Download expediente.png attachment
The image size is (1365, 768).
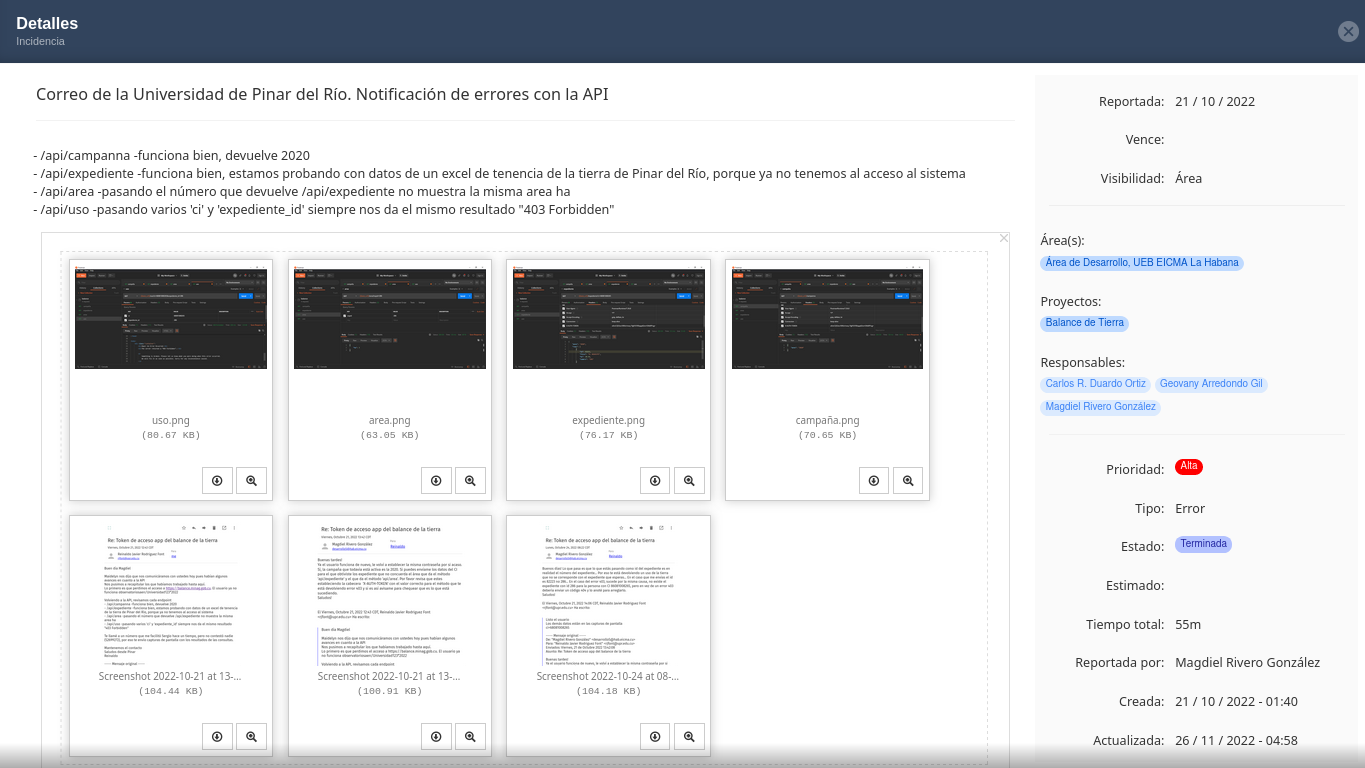coord(655,481)
